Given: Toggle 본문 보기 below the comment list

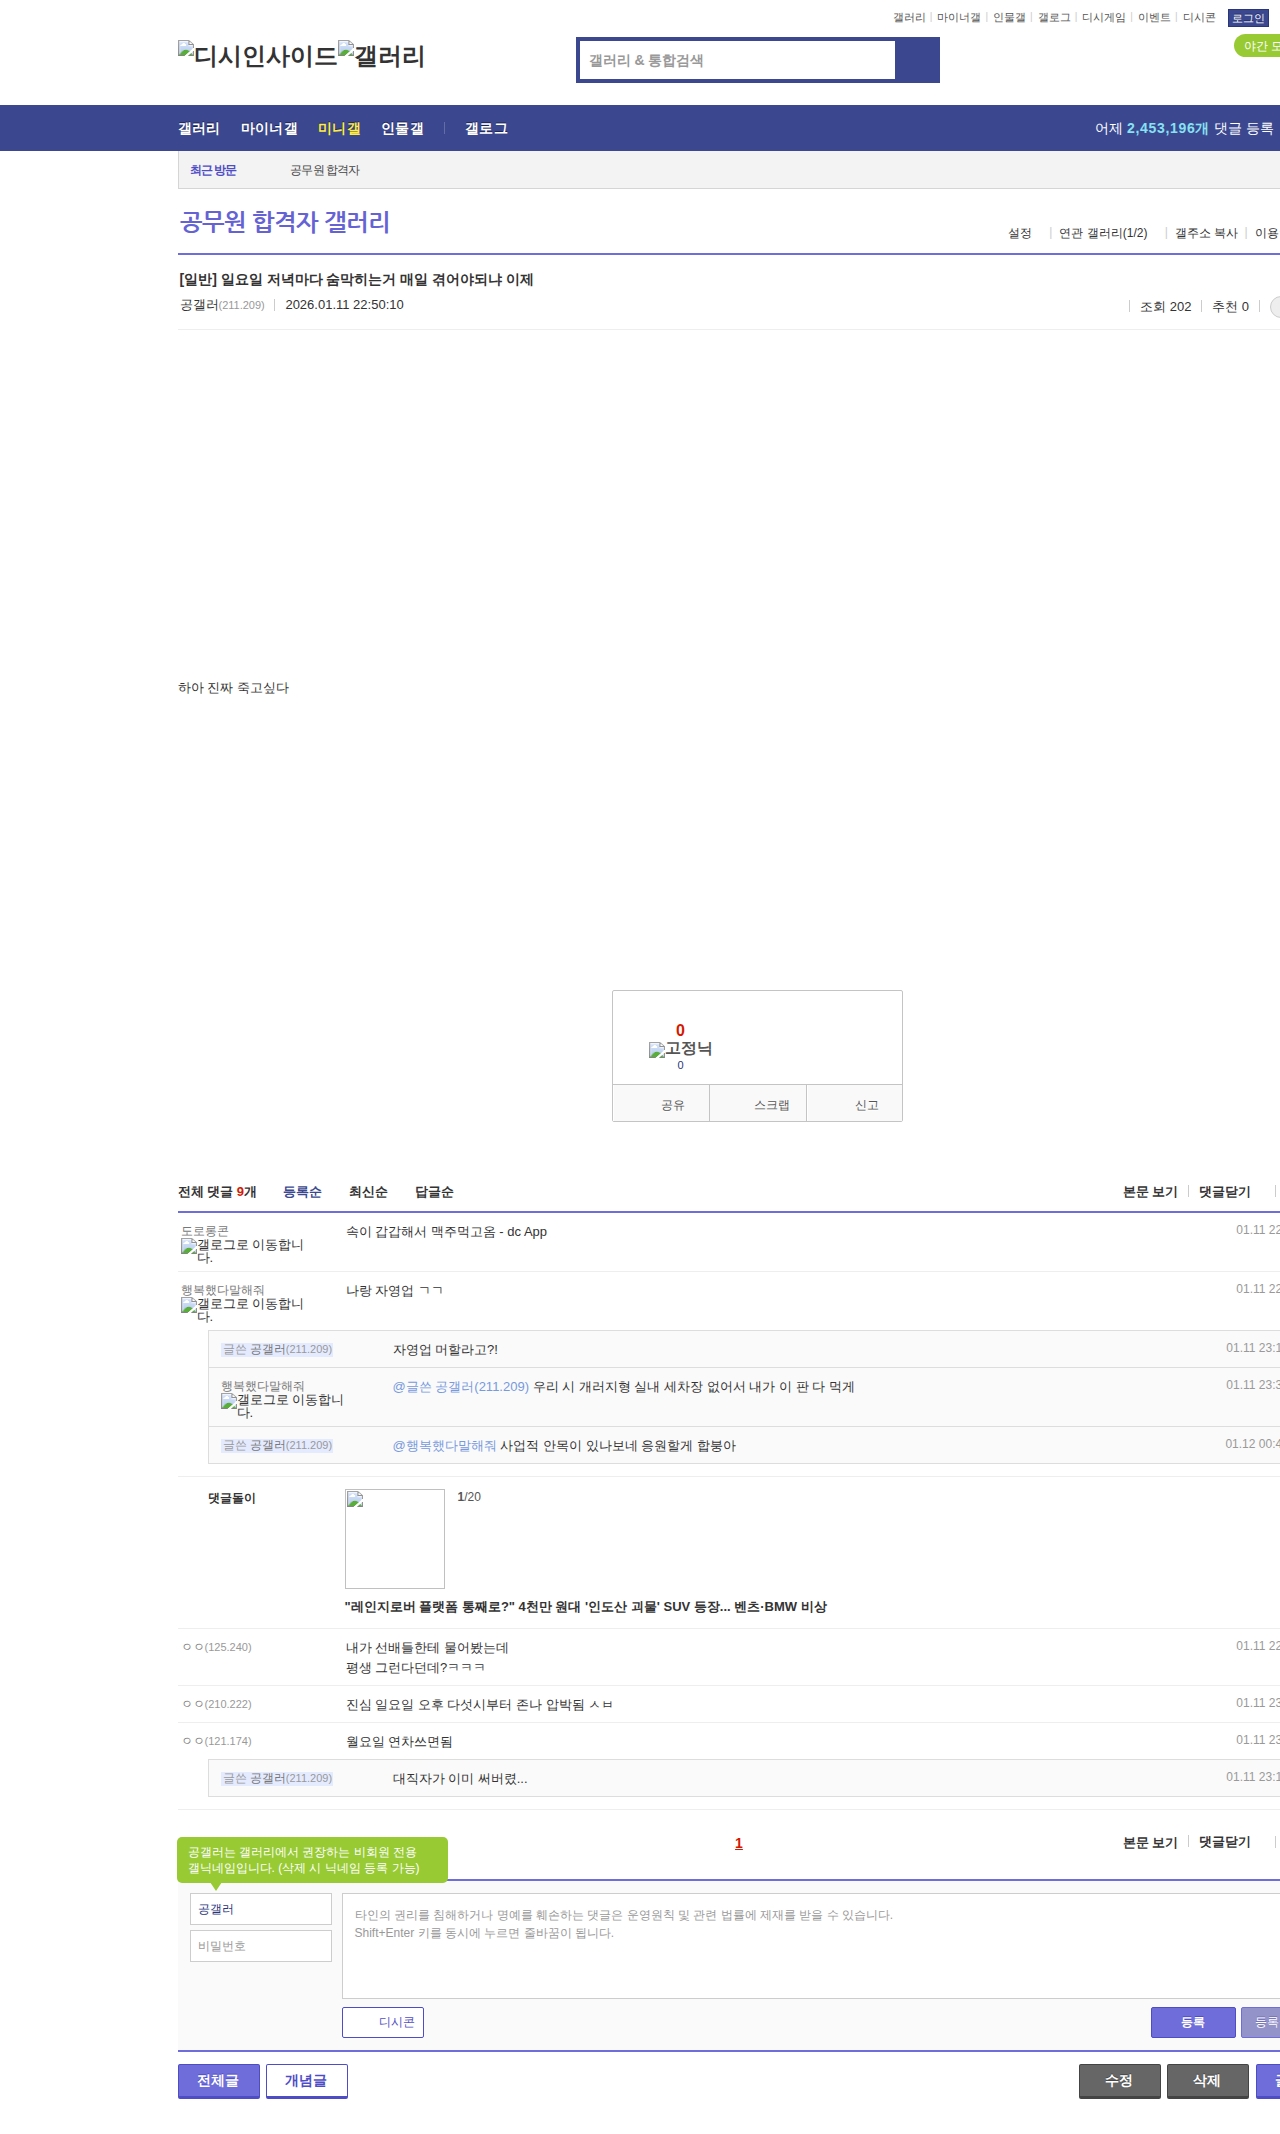Looking at the screenshot, I should coord(1149,1842).
